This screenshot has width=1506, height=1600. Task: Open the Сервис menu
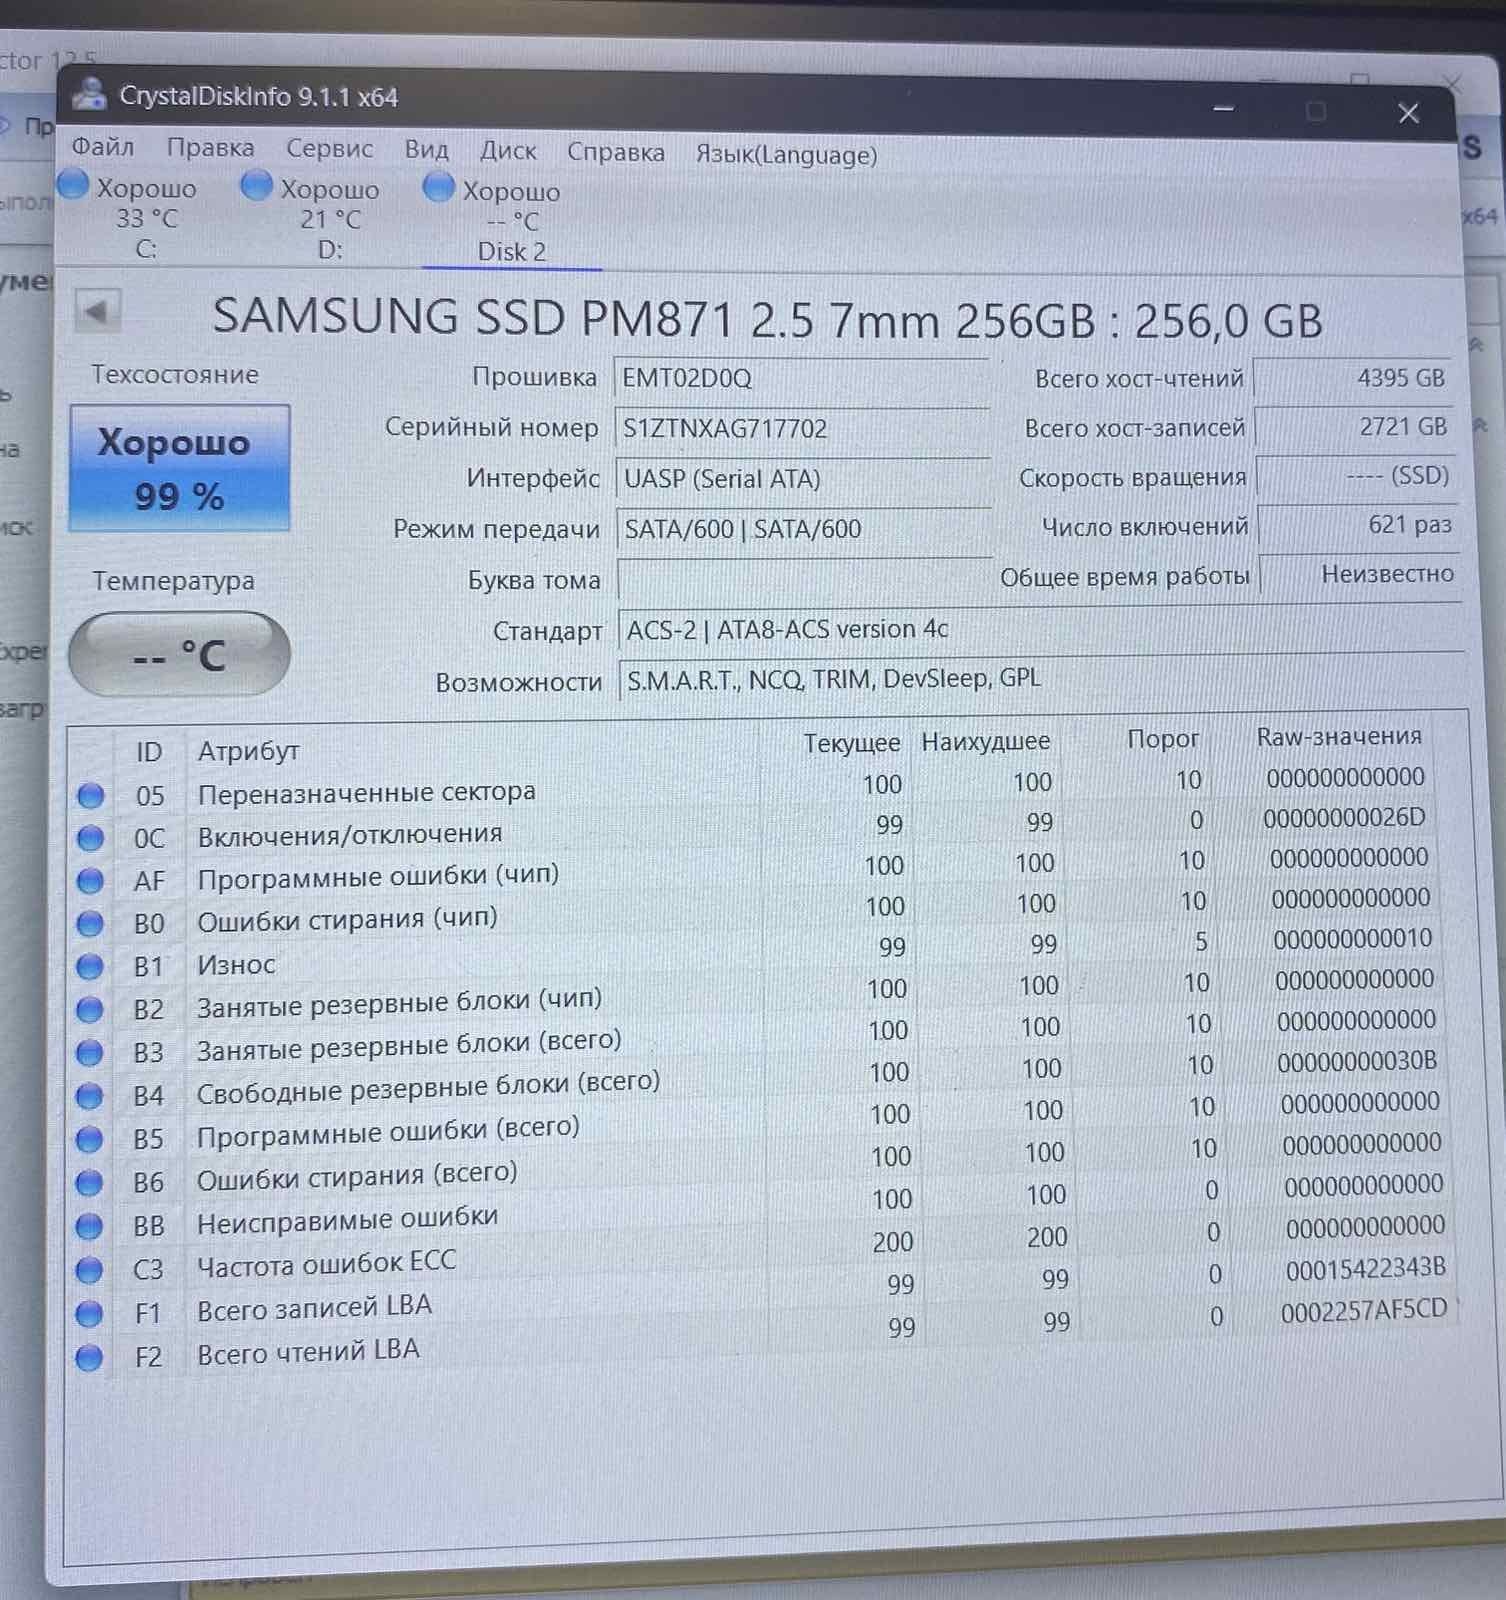tap(329, 149)
